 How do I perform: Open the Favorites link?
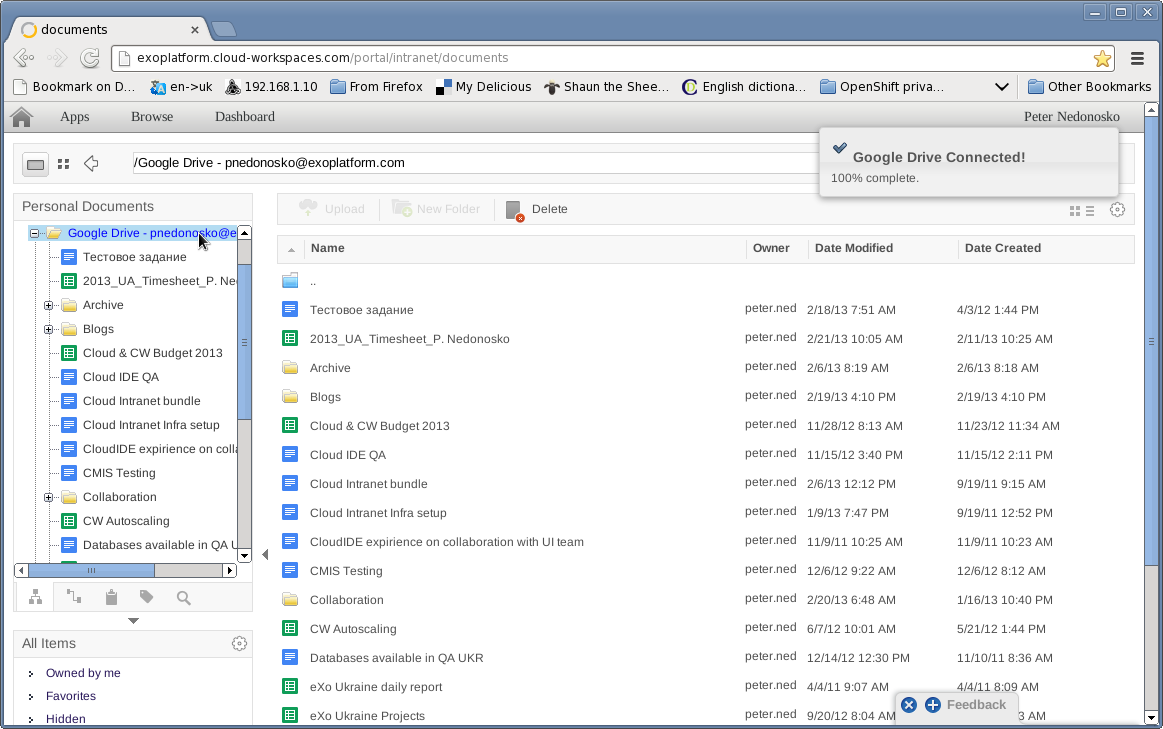70,696
